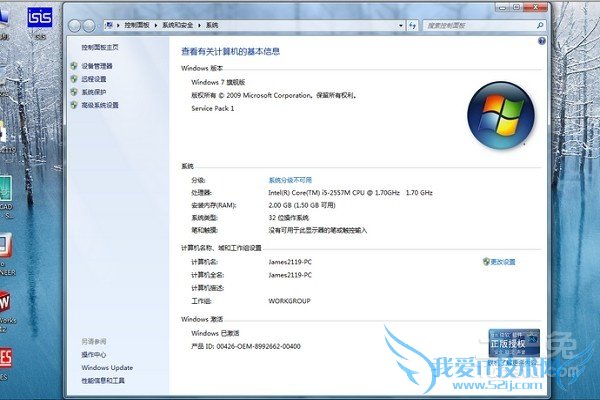Expand the arrow after 控制面板 breadcrumb
Image resolution: width=600 pixels, height=400 pixels.
(x=156, y=25)
